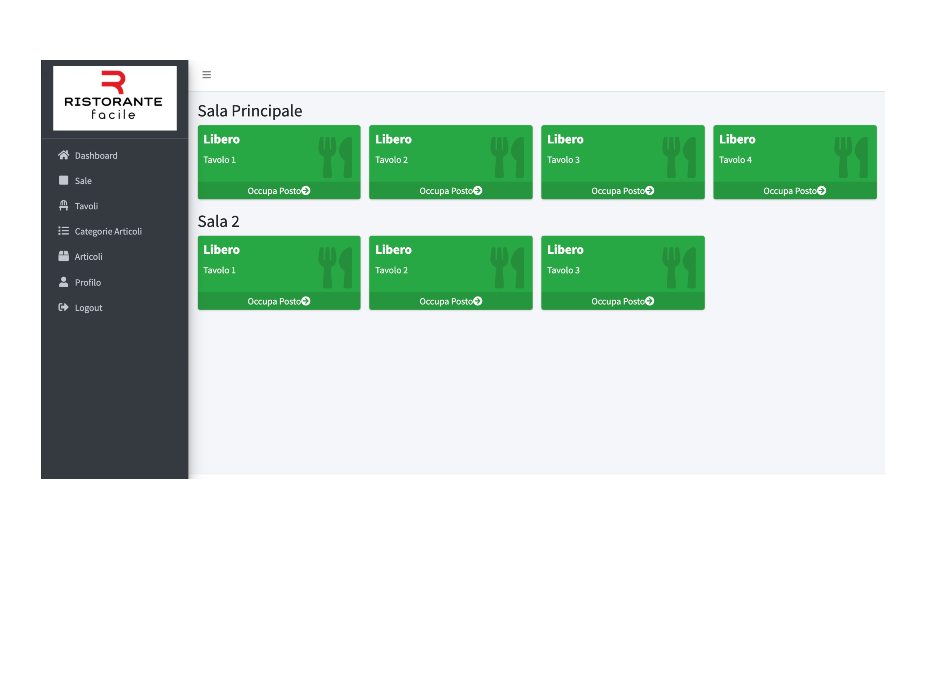
Task: Open the Profilo menu item
Action: pos(88,282)
